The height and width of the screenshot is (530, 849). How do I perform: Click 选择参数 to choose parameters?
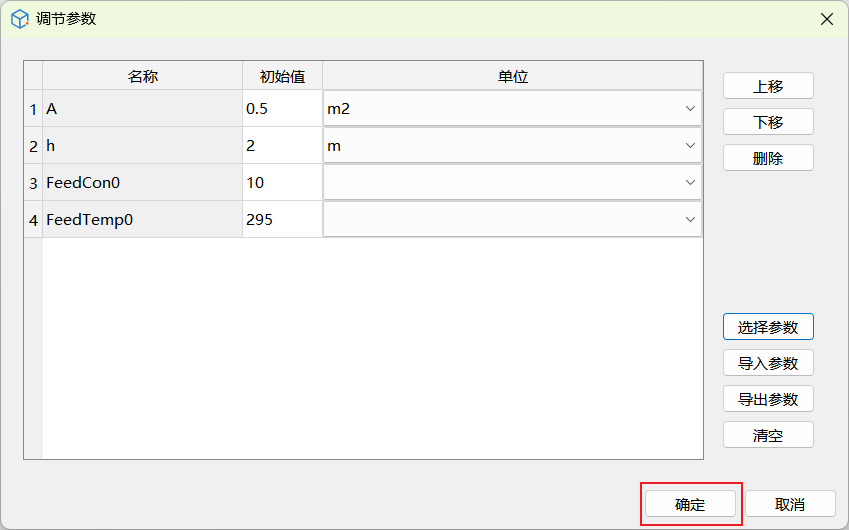pos(767,327)
